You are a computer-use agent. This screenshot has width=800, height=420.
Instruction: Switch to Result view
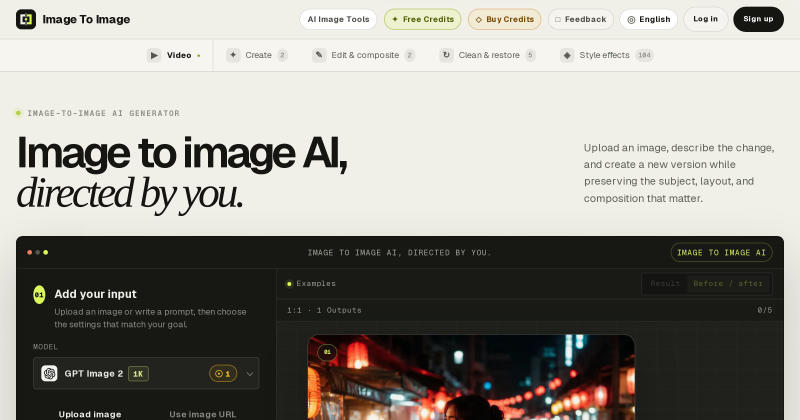[665, 284]
